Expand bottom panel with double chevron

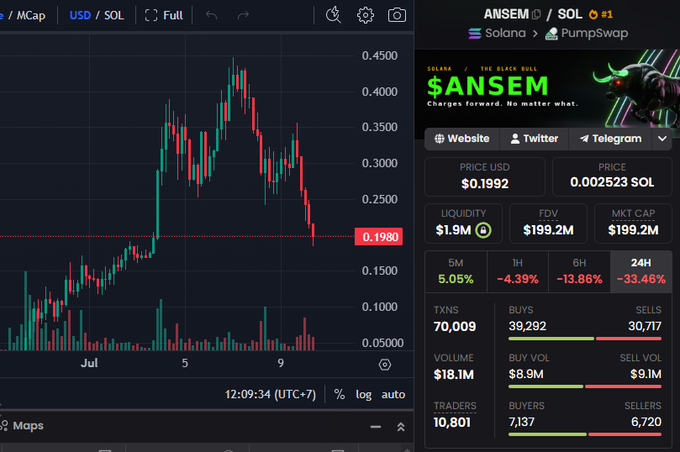401,427
